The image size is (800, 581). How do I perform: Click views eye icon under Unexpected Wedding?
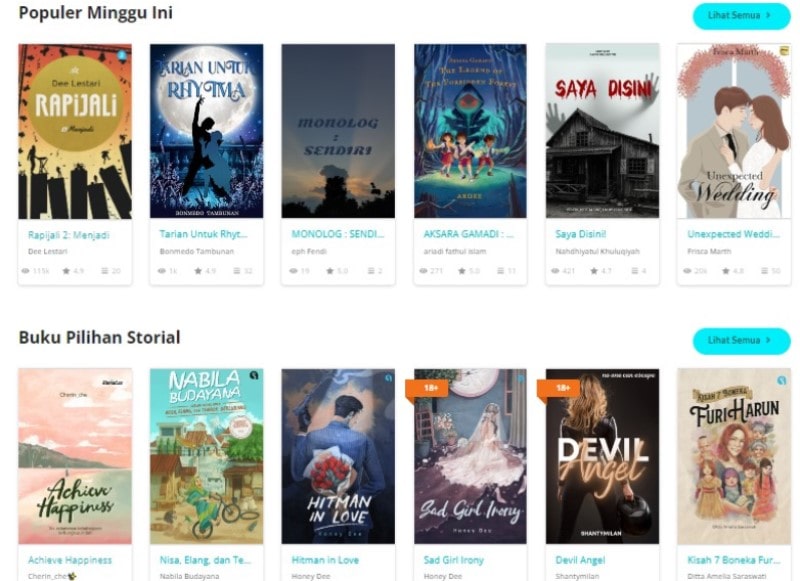coord(687,271)
